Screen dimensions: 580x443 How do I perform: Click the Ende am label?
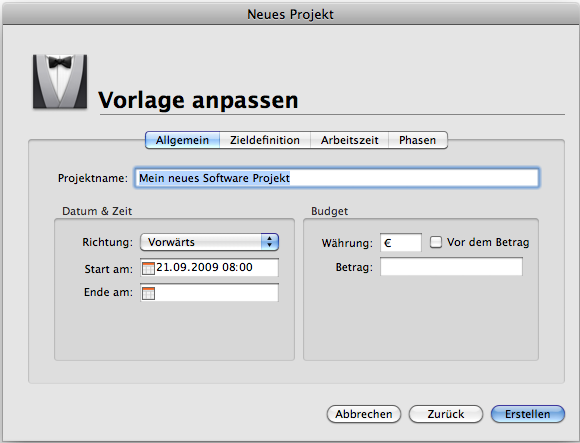tap(108, 292)
